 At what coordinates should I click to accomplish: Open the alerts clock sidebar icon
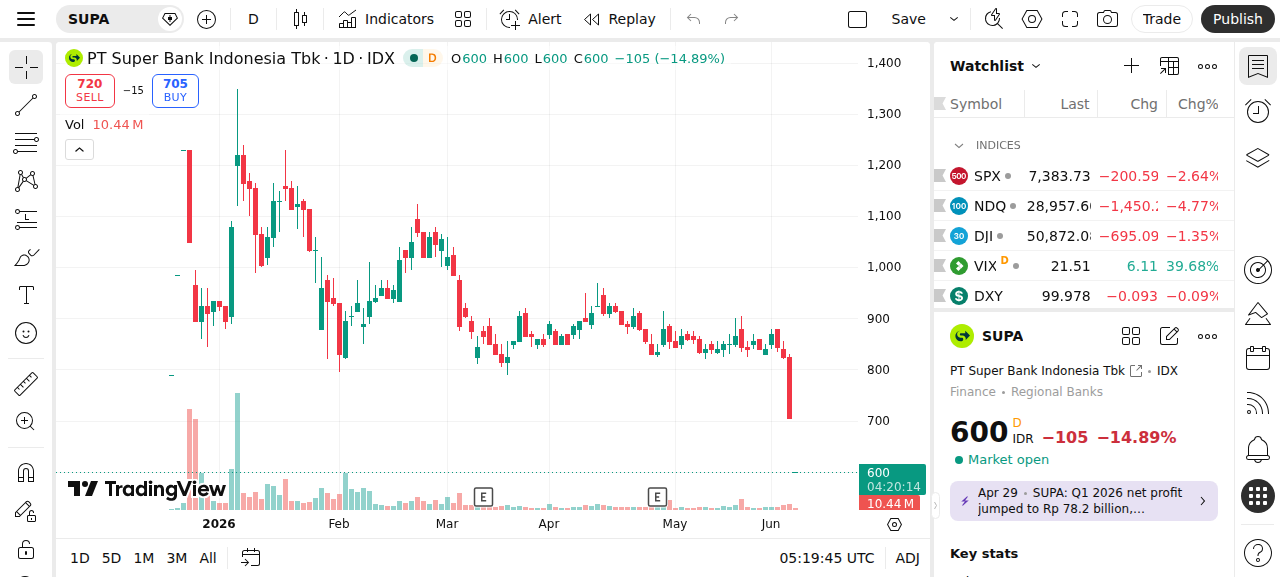point(1258,111)
